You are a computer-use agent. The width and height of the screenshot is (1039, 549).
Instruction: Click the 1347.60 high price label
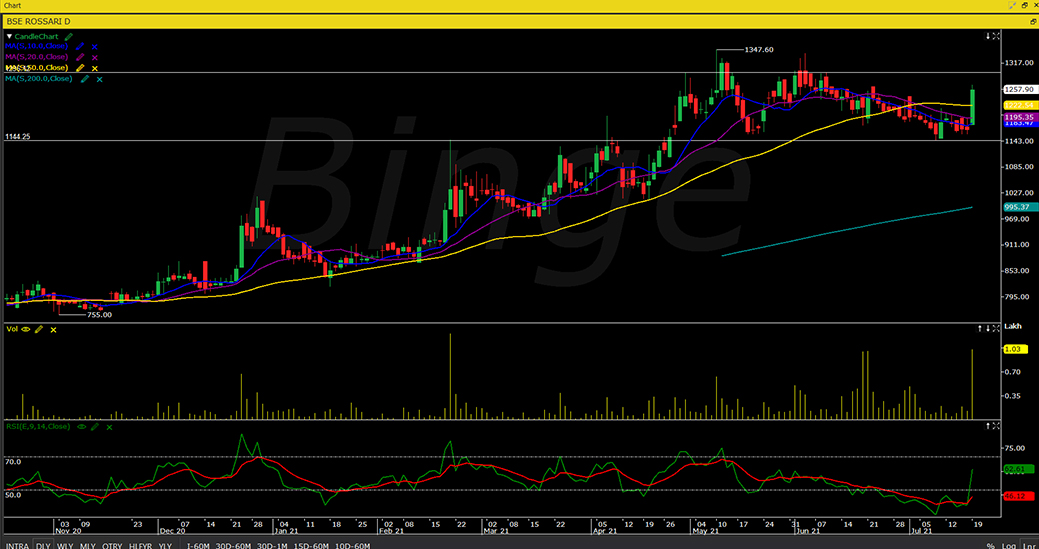click(759, 50)
